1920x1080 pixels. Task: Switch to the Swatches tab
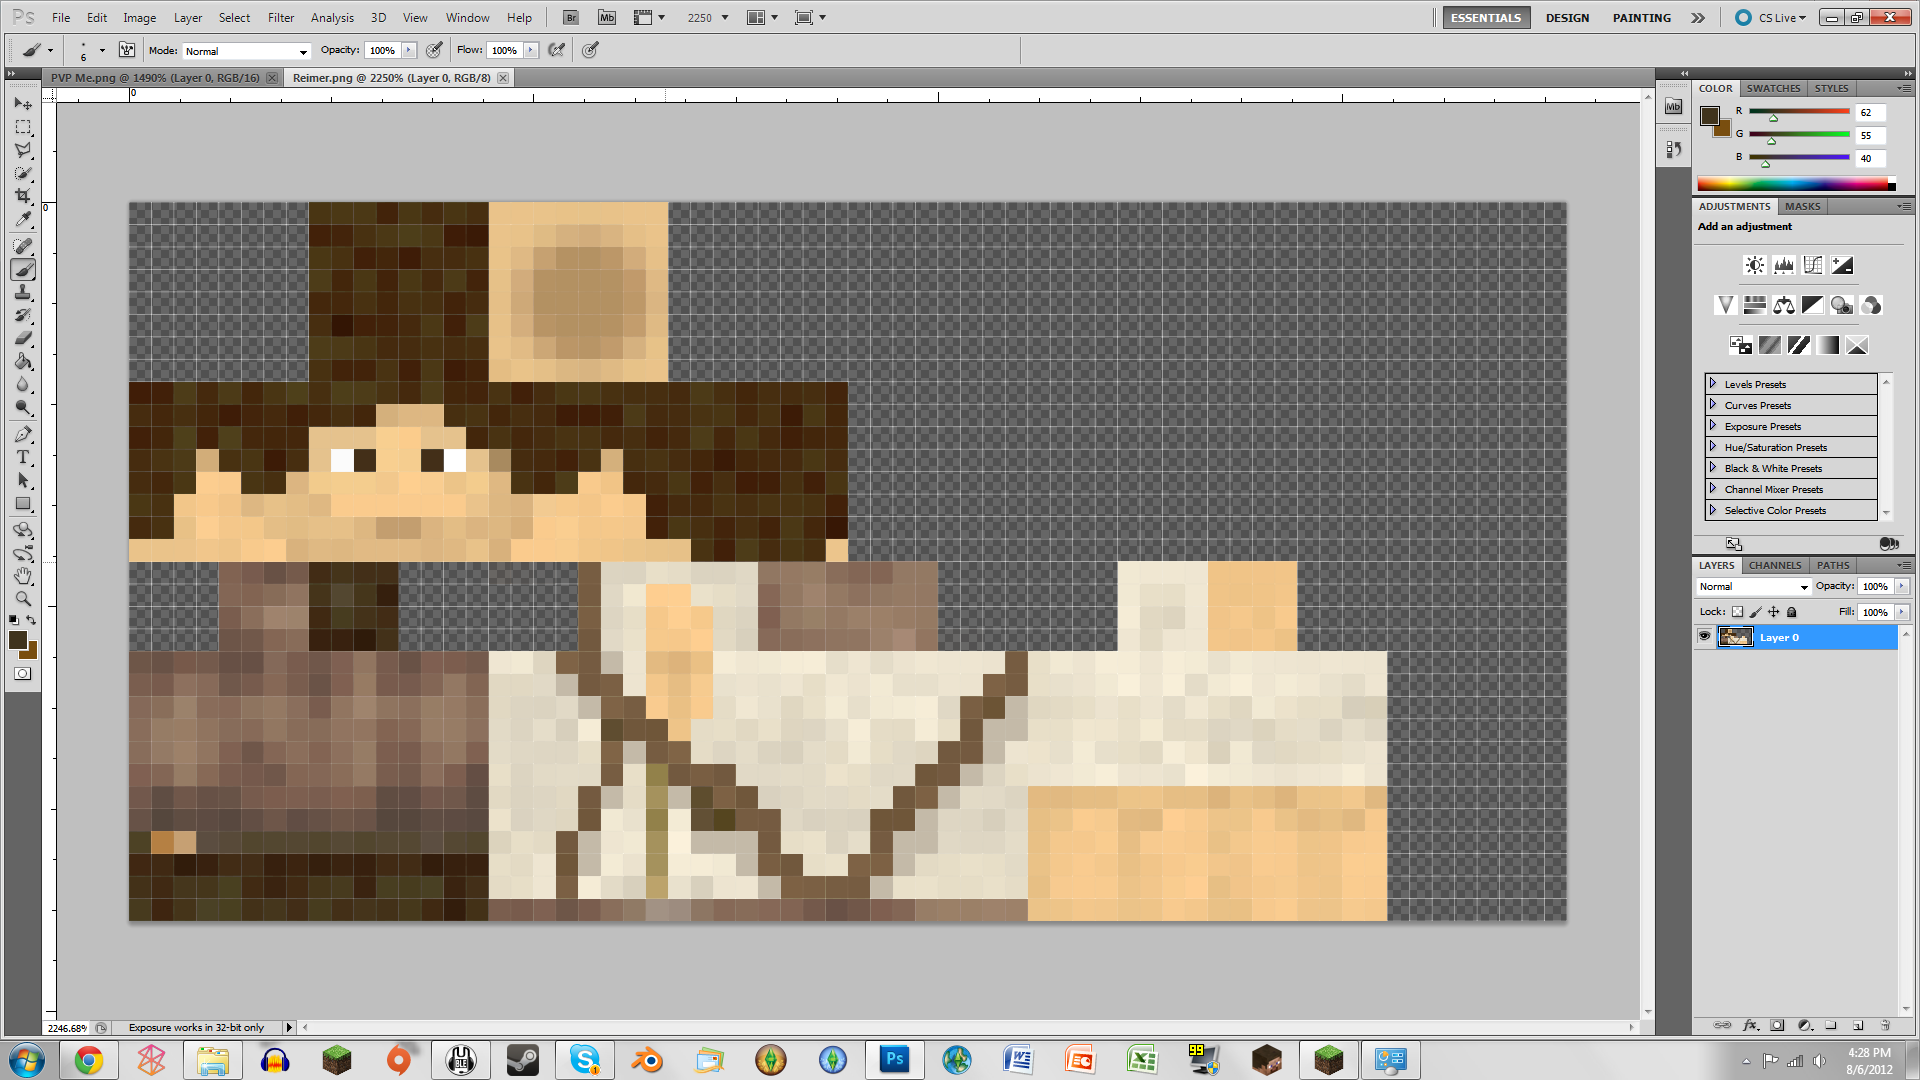coord(1773,88)
